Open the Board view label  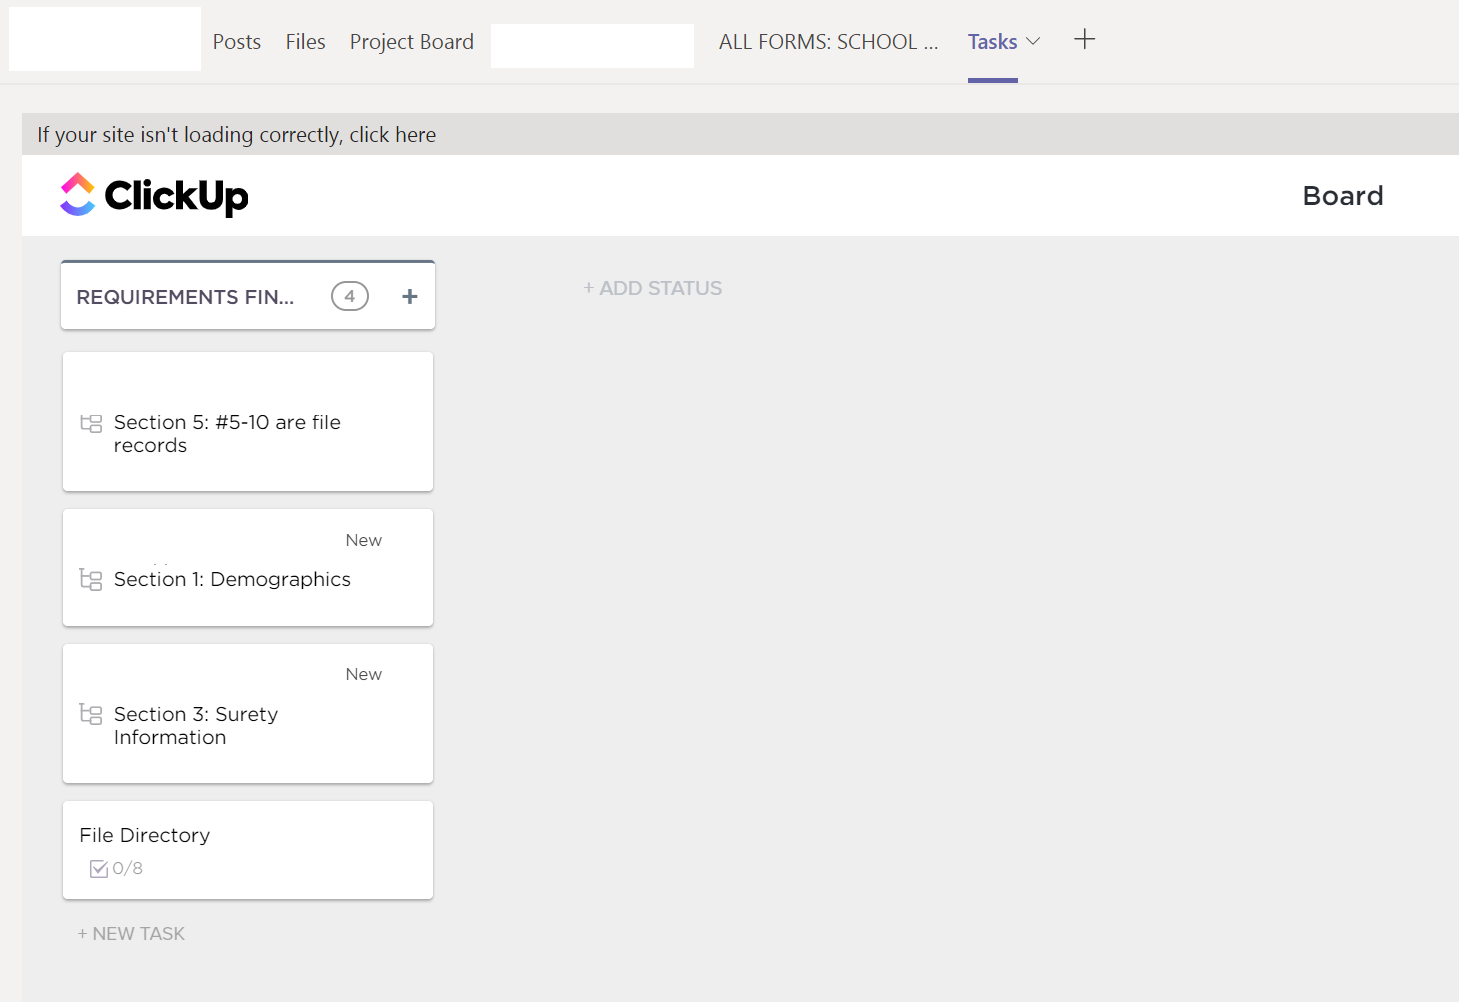[x=1342, y=196]
